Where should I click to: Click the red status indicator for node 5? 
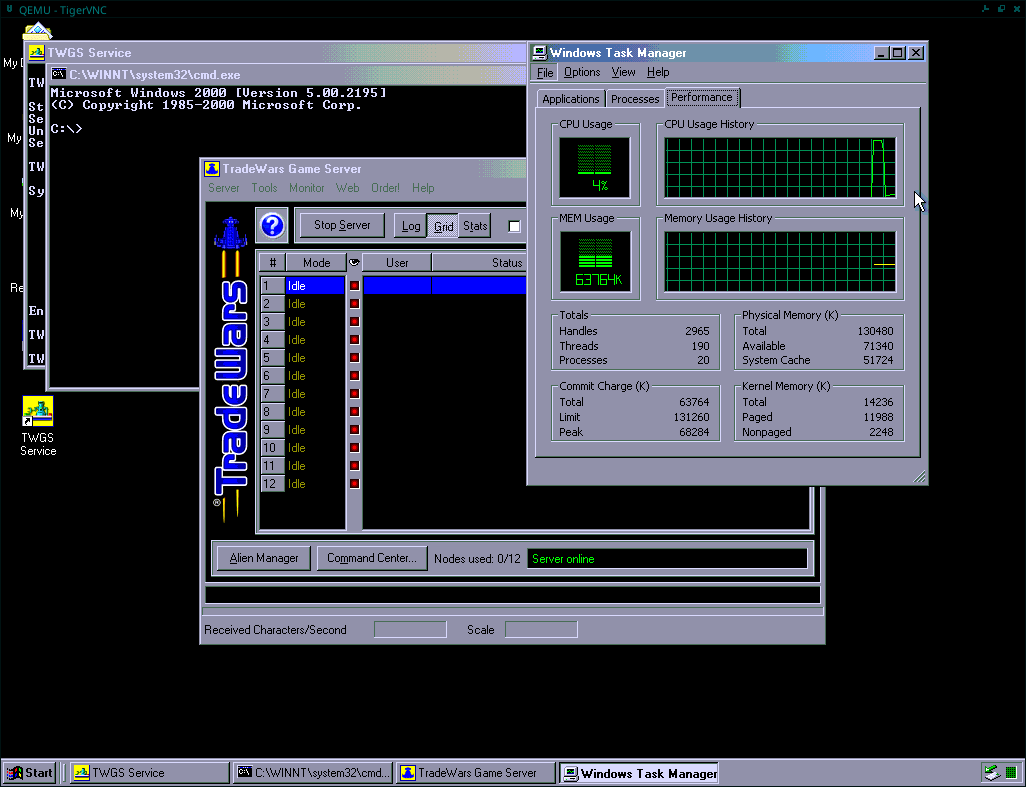pyautogui.click(x=355, y=358)
